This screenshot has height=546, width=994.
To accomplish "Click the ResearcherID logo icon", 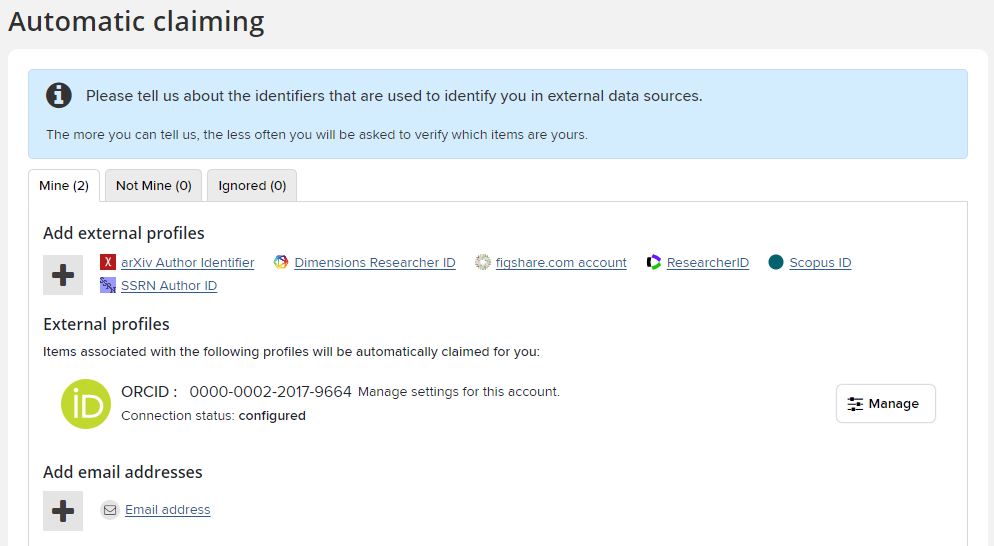I will [654, 262].
